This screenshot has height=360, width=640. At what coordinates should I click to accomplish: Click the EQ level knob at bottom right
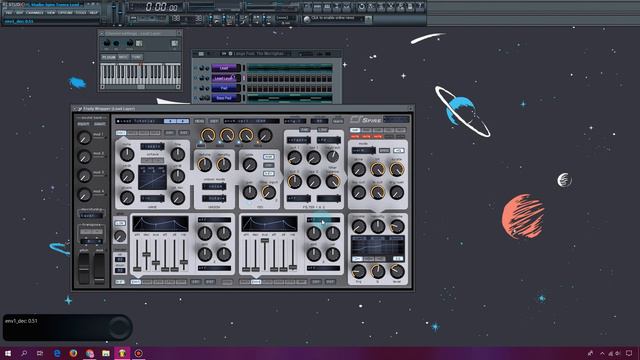(397, 271)
